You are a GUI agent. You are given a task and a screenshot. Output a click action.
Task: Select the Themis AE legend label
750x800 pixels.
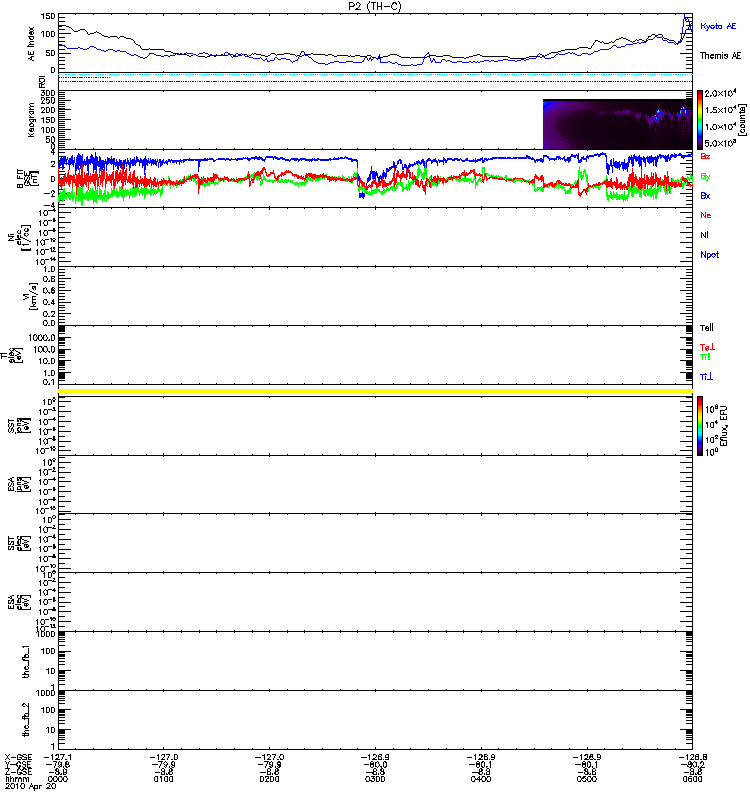(x=720, y=56)
